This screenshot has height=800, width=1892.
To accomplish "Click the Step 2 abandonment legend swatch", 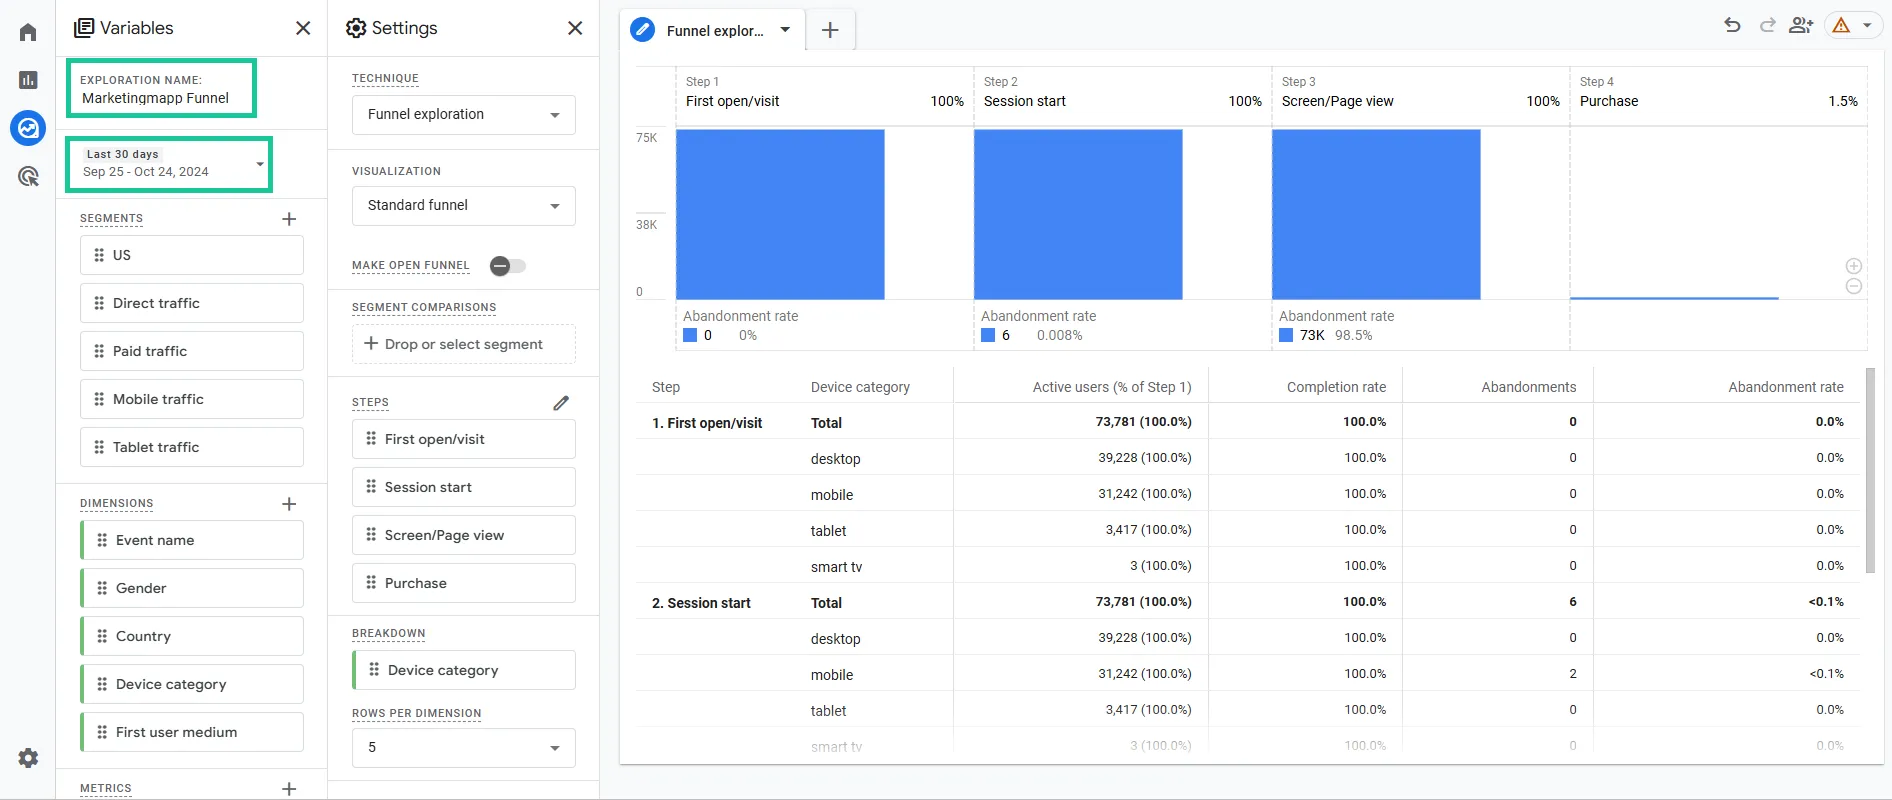I will coord(988,336).
